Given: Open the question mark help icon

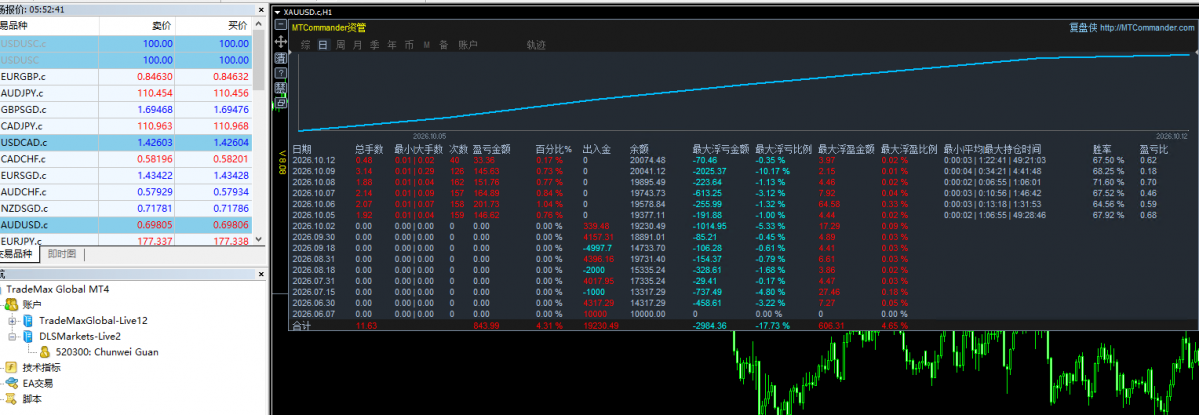Looking at the screenshot, I should (x=281, y=73).
